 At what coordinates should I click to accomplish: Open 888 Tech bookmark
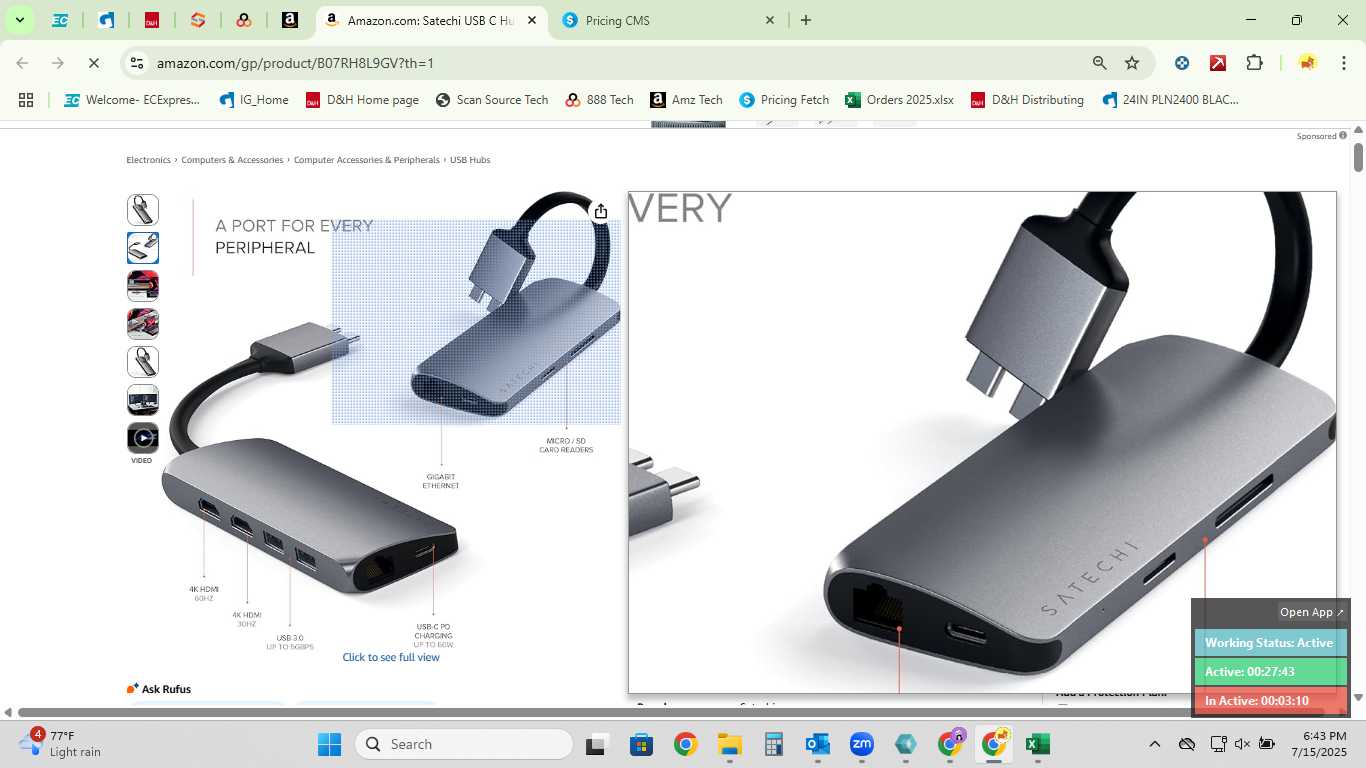click(600, 100)
